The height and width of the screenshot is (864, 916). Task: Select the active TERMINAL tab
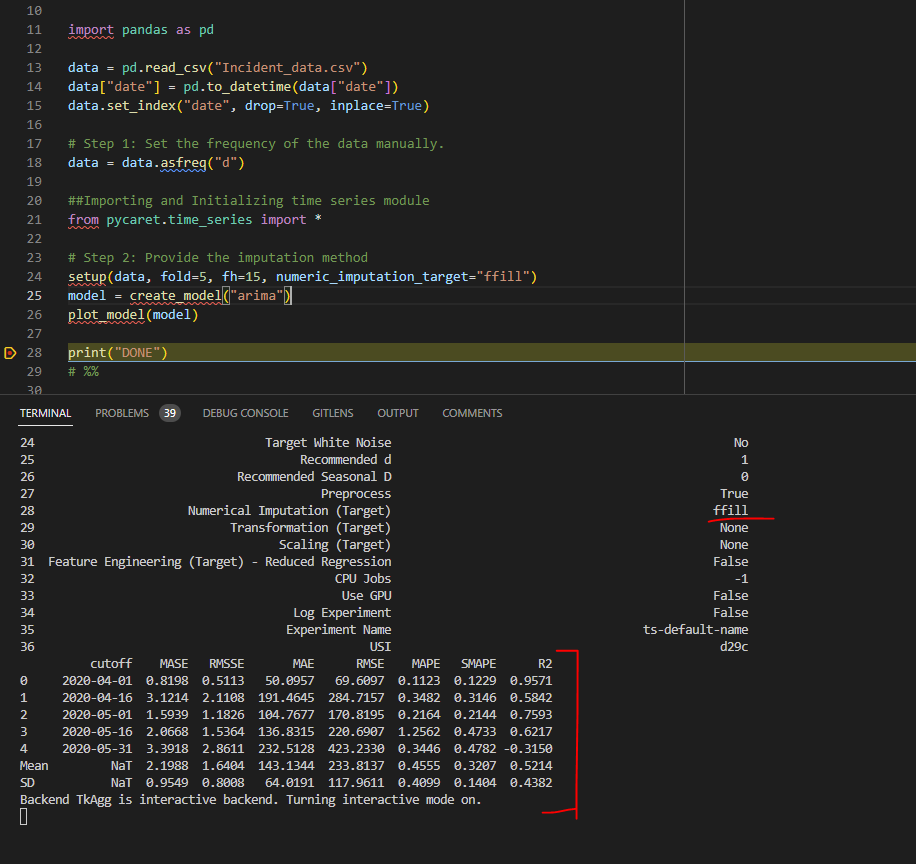(x=45, y=413)
